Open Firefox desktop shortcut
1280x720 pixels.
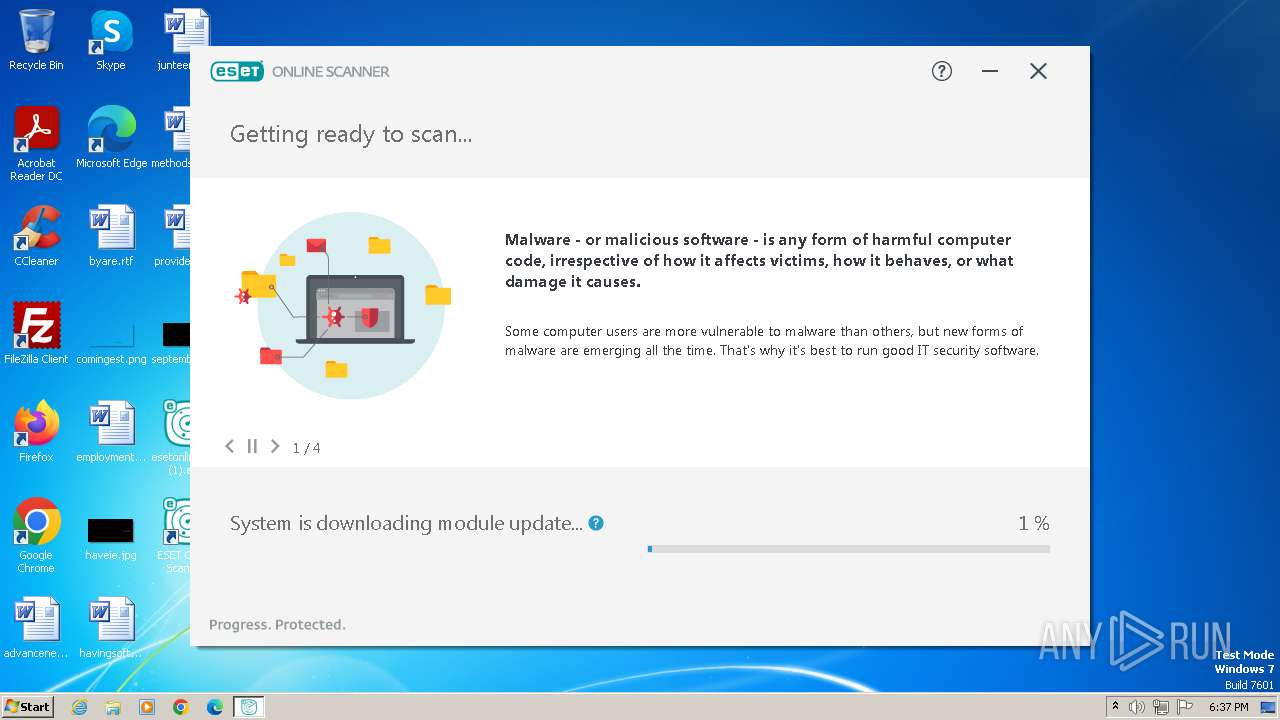coord(36,432)
